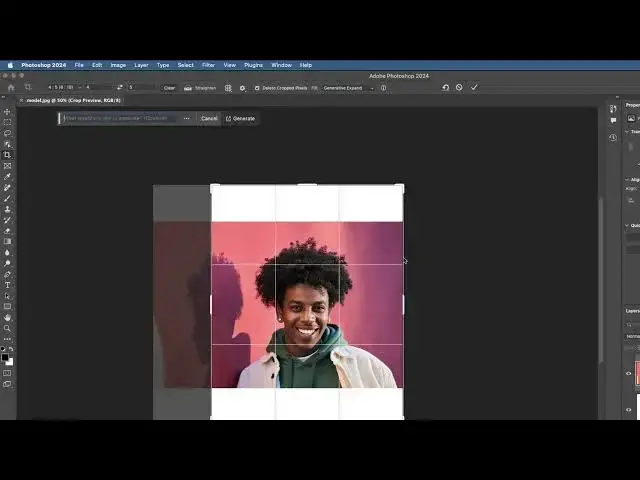Screen dimensions: 640x480
Task: Click Cancel in the contextual task bar
Action: [209, 118]
